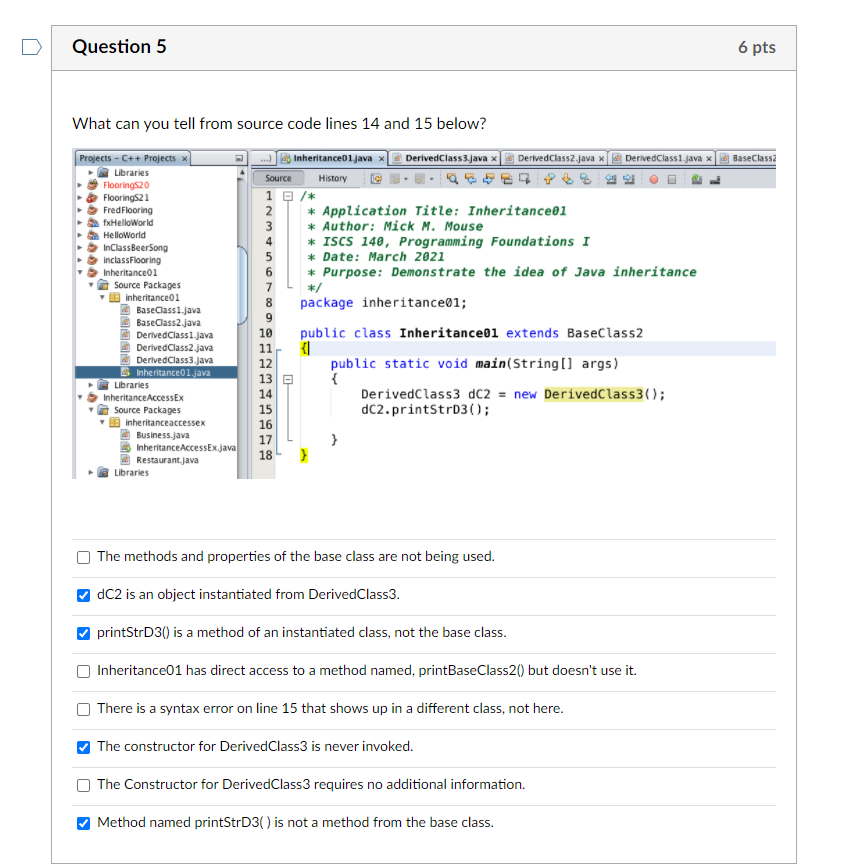Check the syntax error on line 15 answer
This screenshot has height=867, width=853.
[x=83, y=709]
